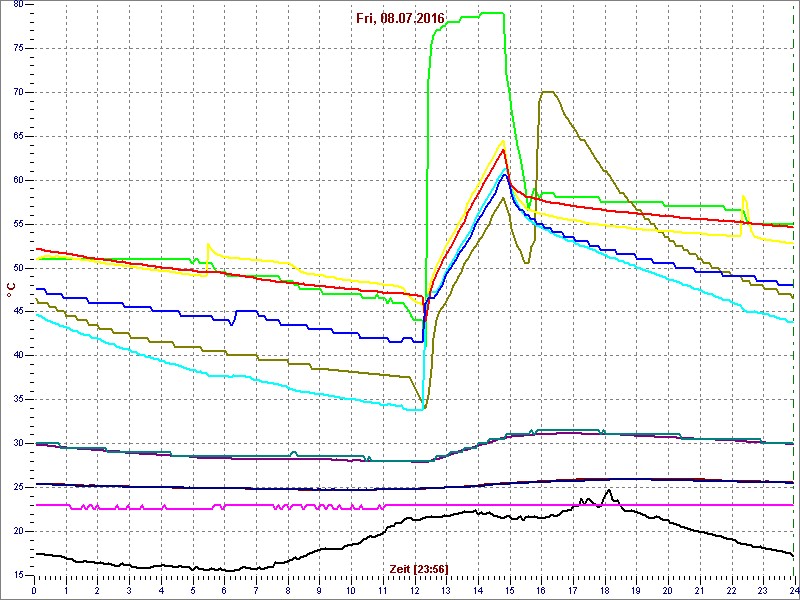Click hour 15 on the time axis
Image resolution: width=800 pixels, height=600 pixels.
[509, 588]
